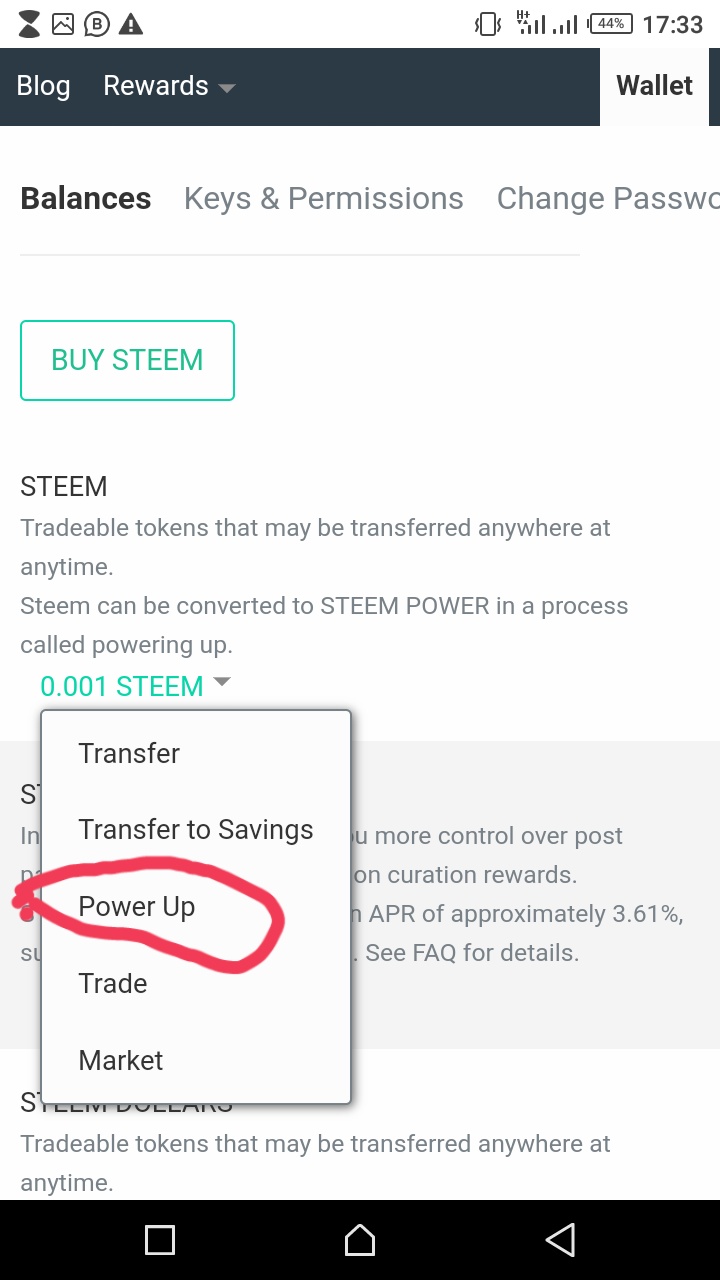Expand the Rewards dropdown arrow

click(227, 88)
